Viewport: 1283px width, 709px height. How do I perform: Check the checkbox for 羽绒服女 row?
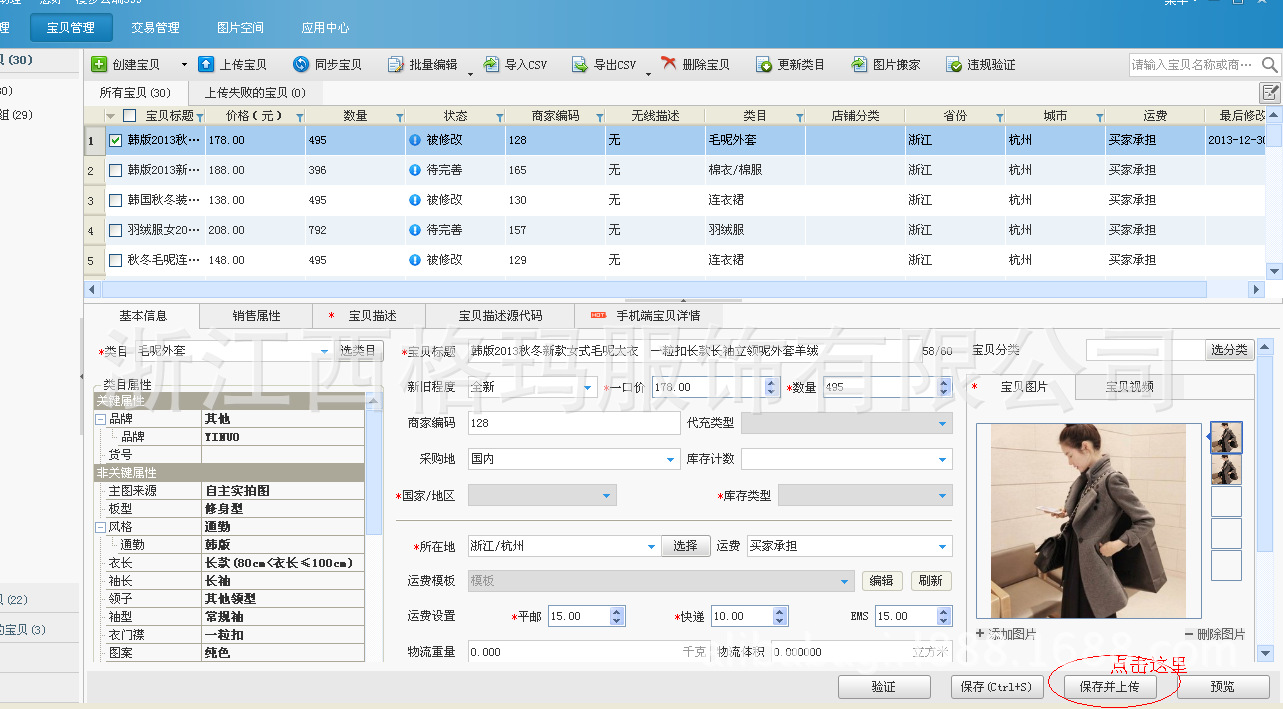coord(113,230)
